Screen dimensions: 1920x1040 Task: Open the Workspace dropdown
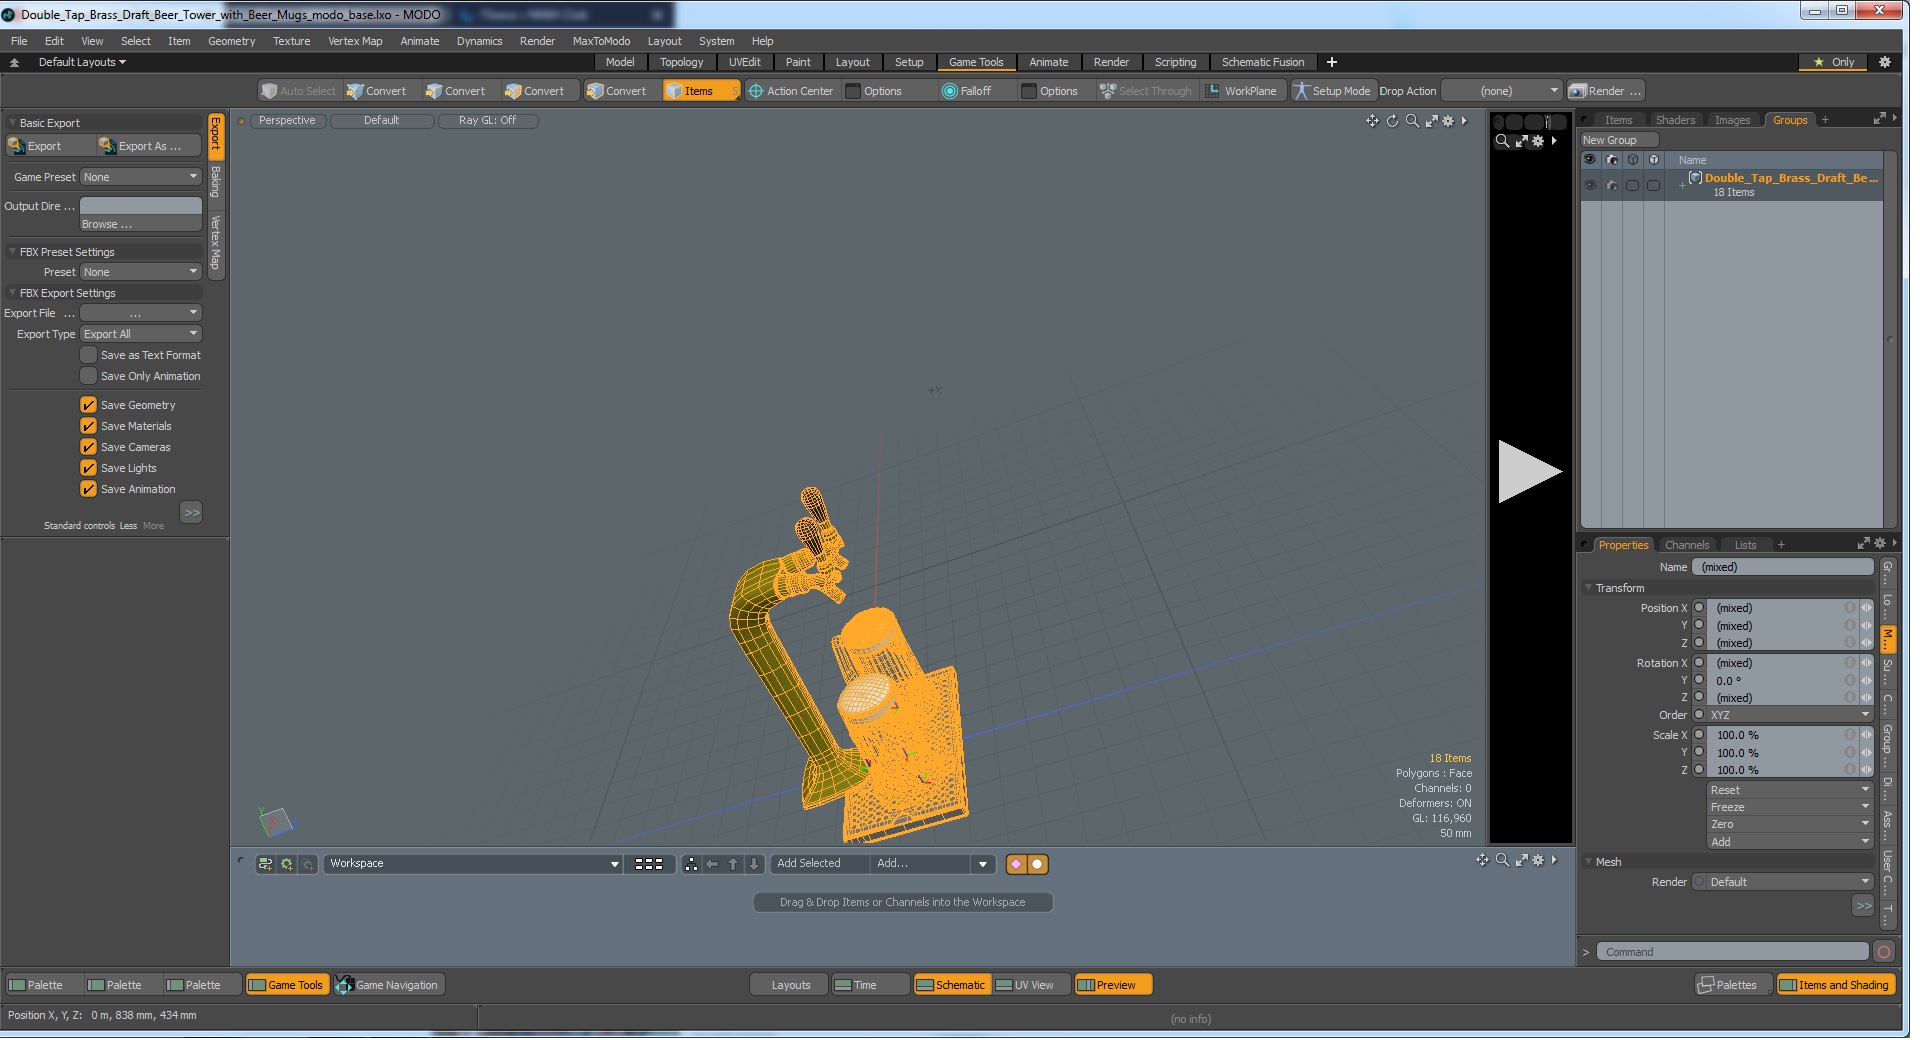(473, 864)
